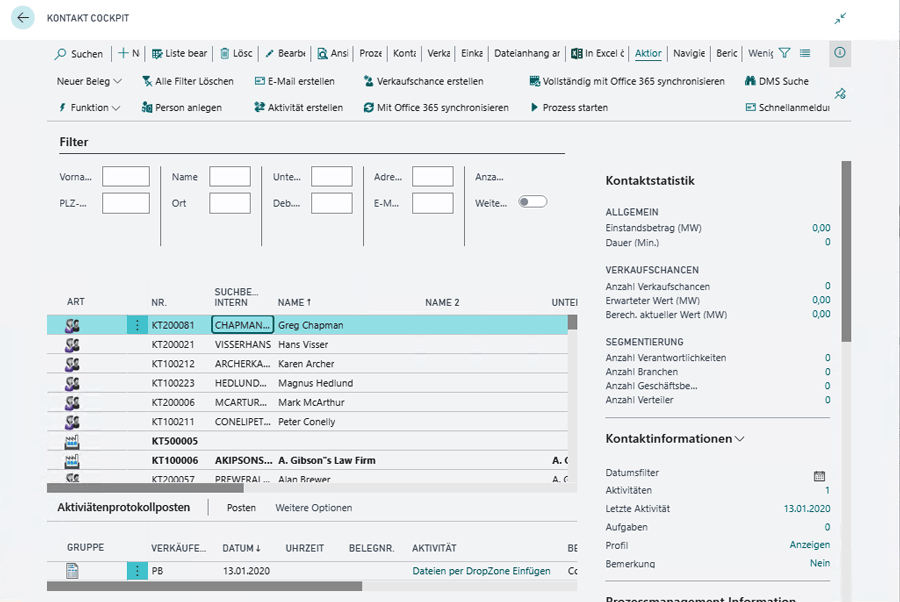Click Weniger Optionen
This screenshot has width=900, height=602.
click(761, 53)
